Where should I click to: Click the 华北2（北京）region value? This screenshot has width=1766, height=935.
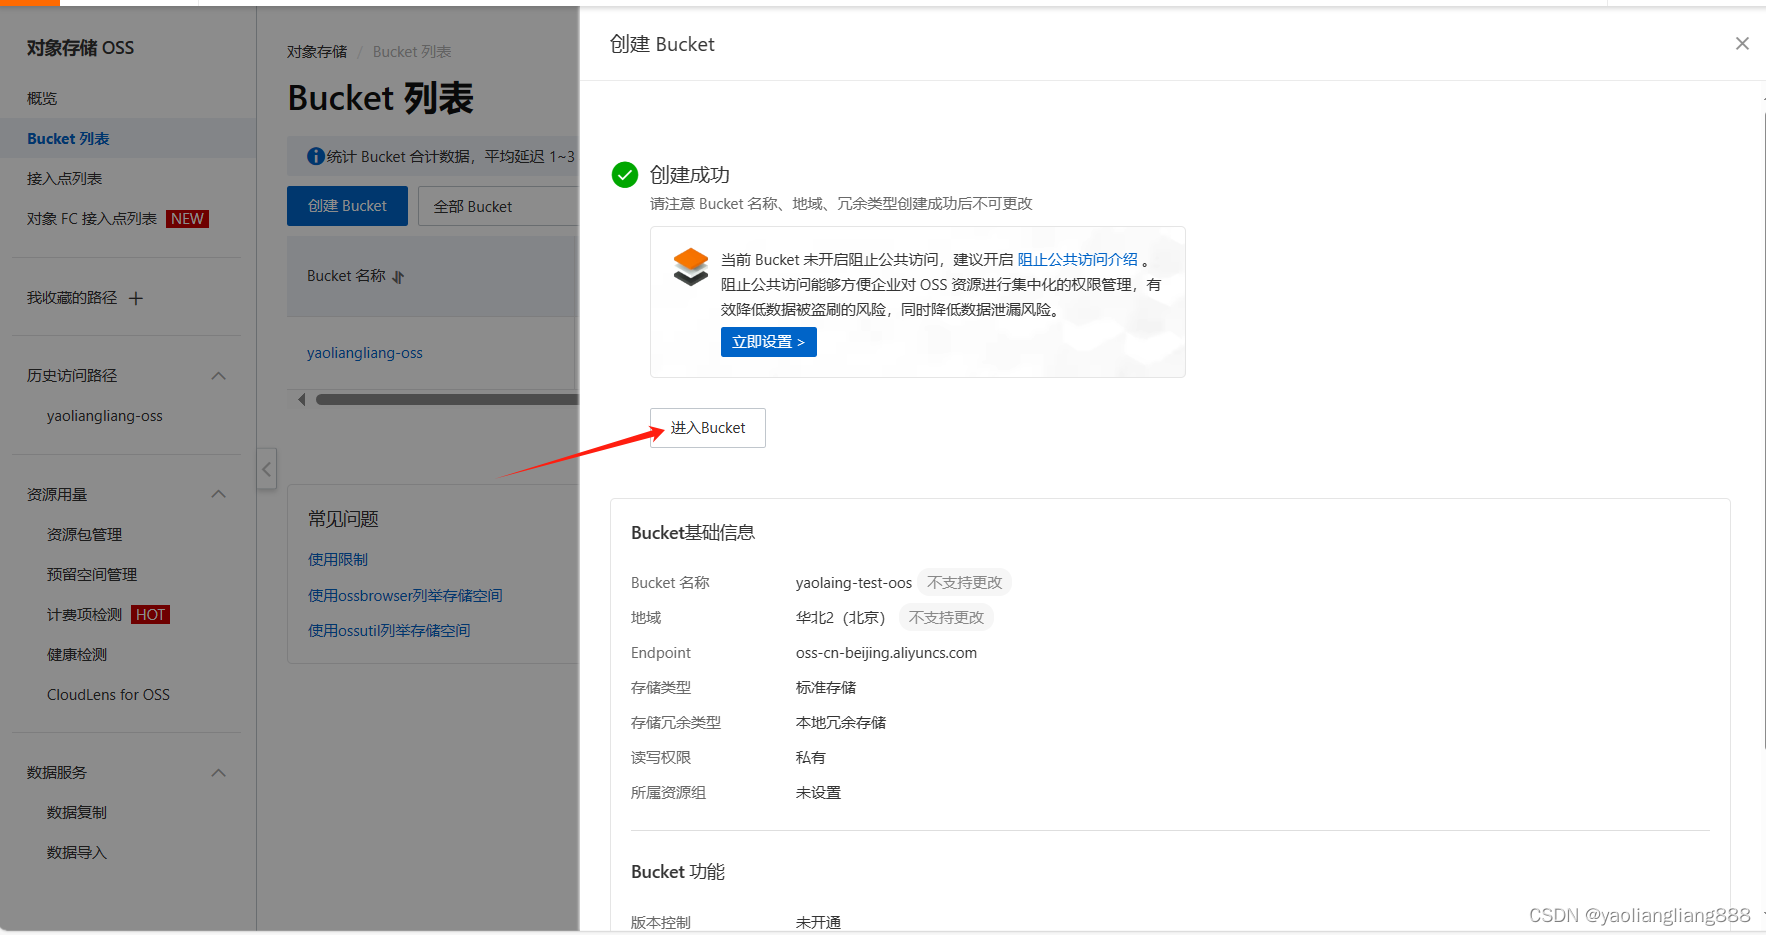841,618
